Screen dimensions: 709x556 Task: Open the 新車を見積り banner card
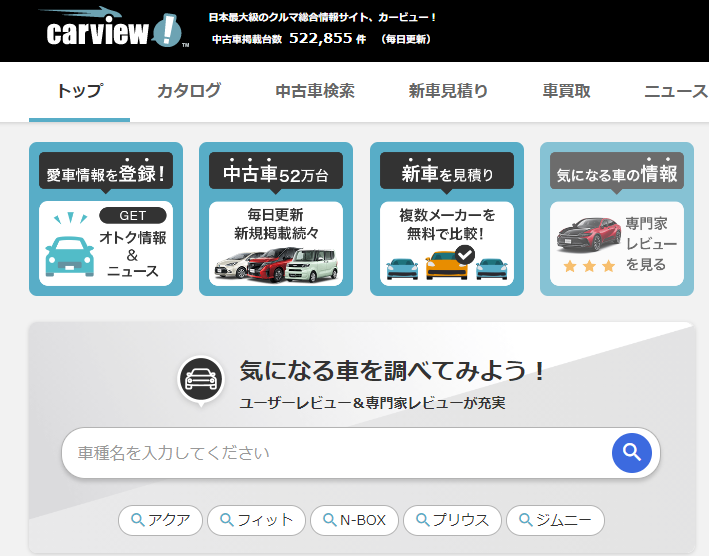(x=447, y=219)
